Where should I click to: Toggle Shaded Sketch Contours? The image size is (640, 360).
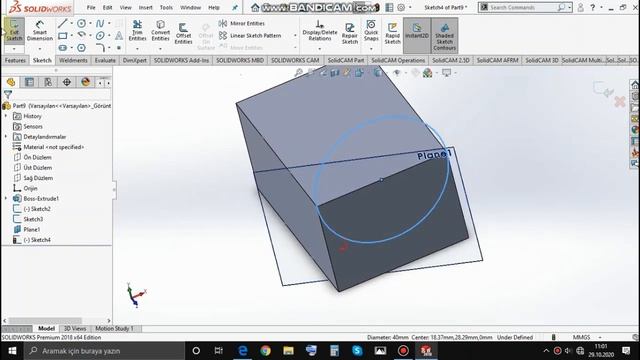click(x=444, y=35)
